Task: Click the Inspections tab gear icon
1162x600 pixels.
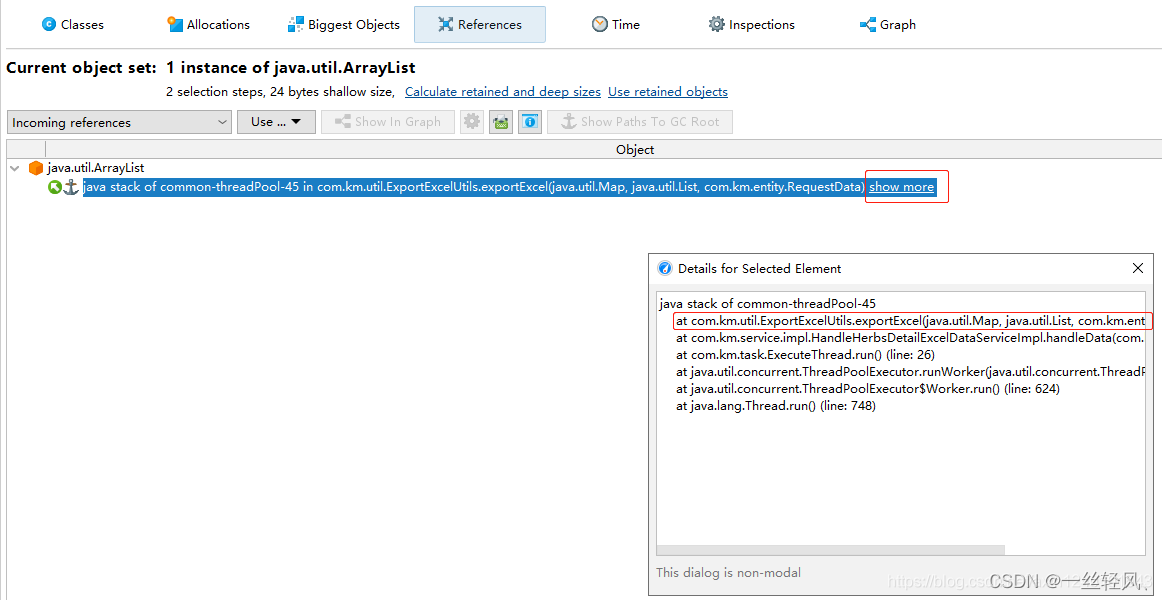Action: click(x=717, y=24)
